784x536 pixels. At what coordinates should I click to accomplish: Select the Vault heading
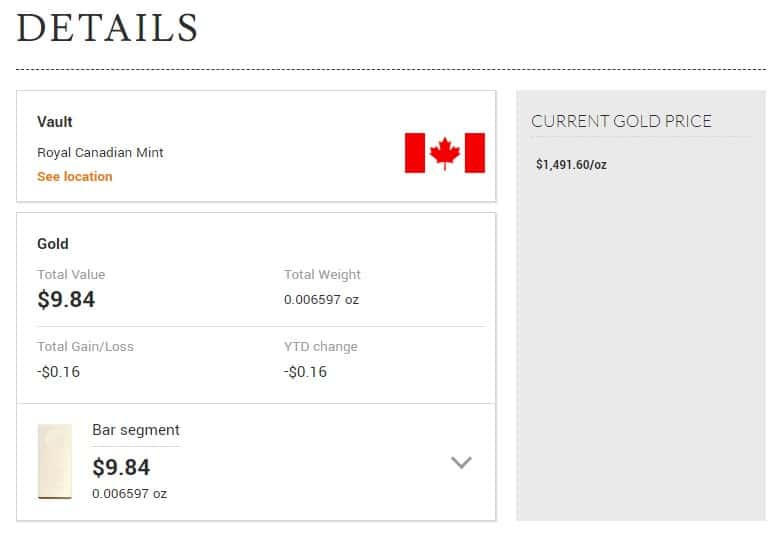tap(54, 122)
